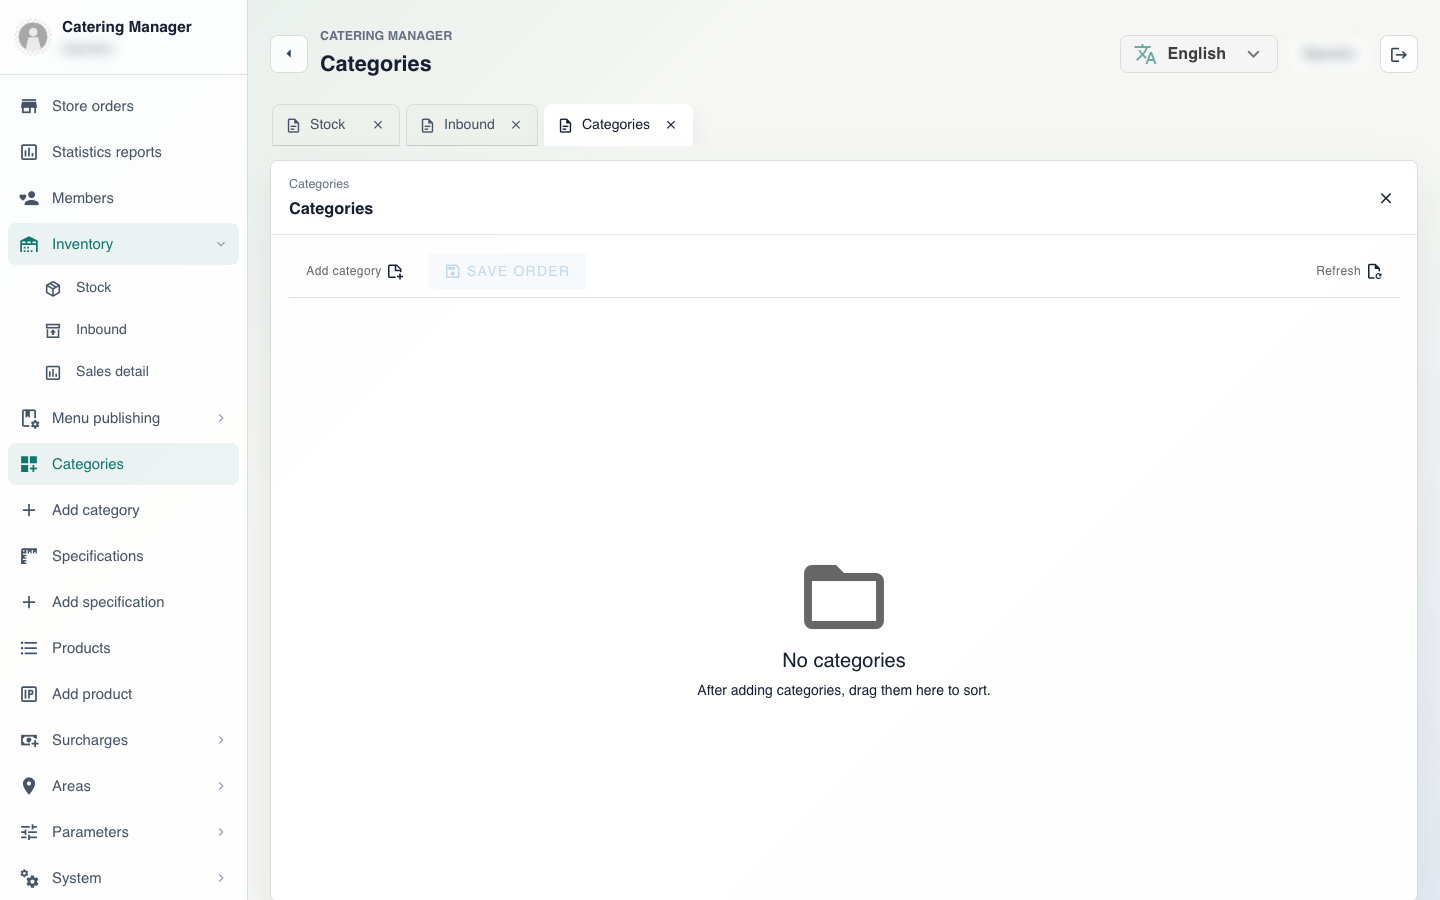This screenshot has height=900, width=1440.
Task: Click the Save Order button
Action: tap(507, 271)
